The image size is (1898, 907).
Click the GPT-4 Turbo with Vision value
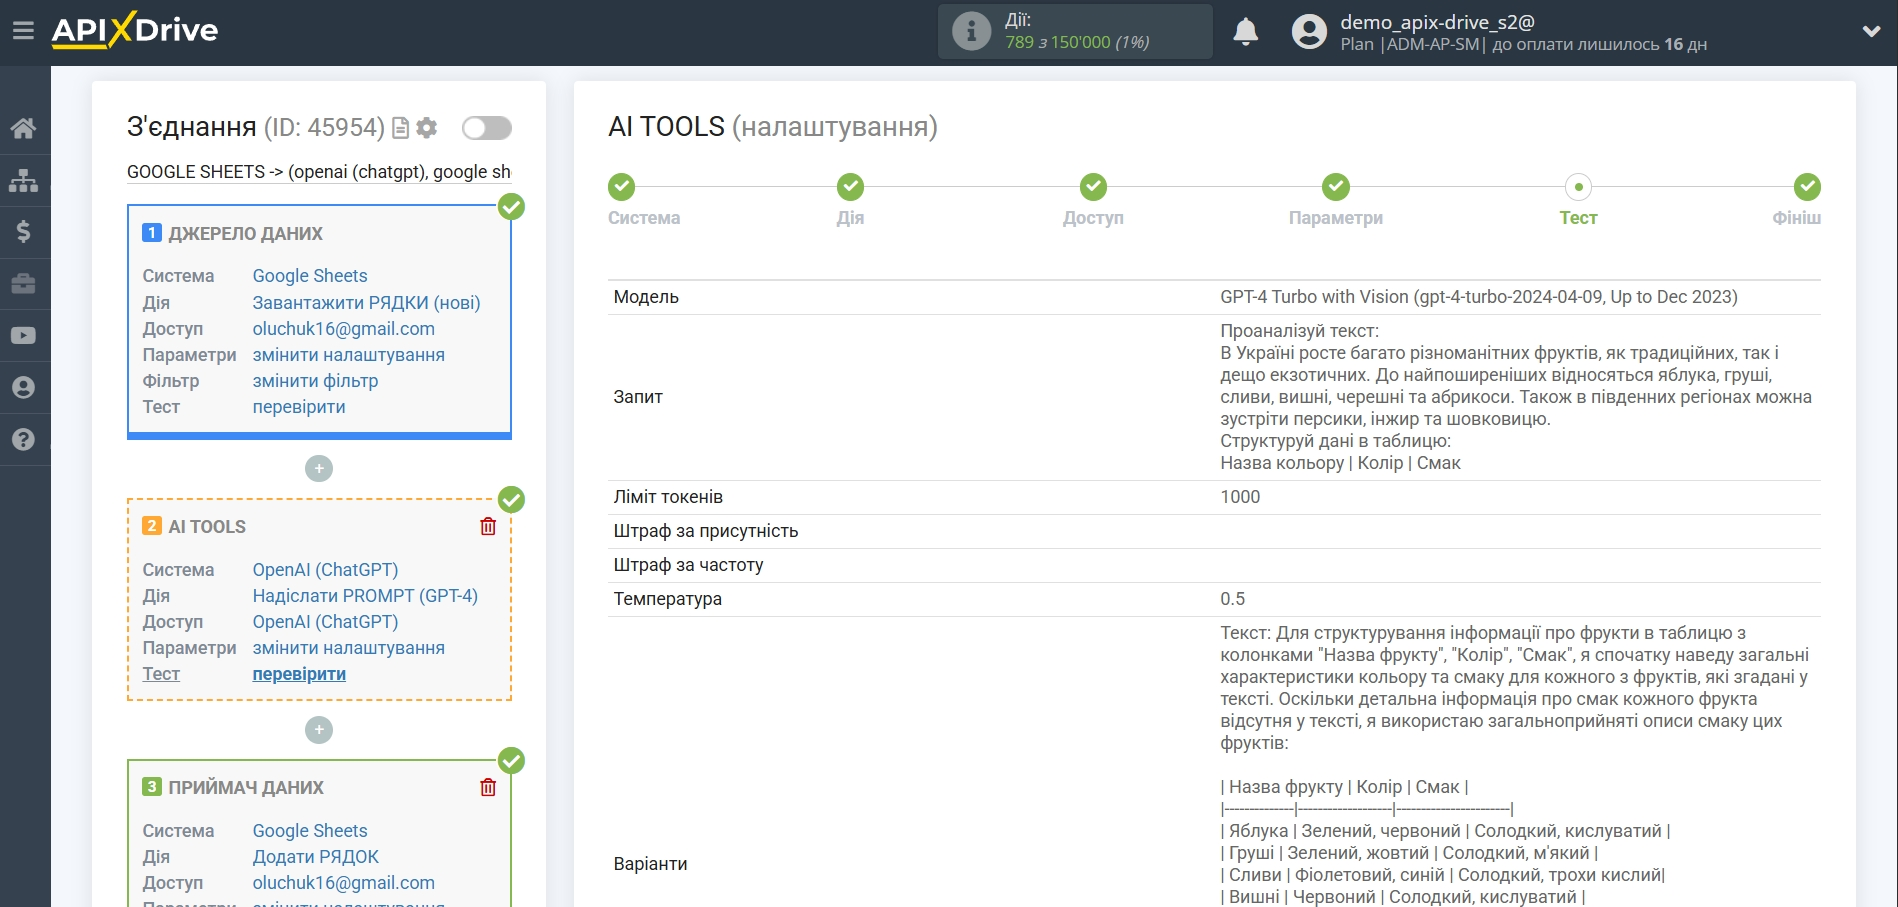point(1479,297)
